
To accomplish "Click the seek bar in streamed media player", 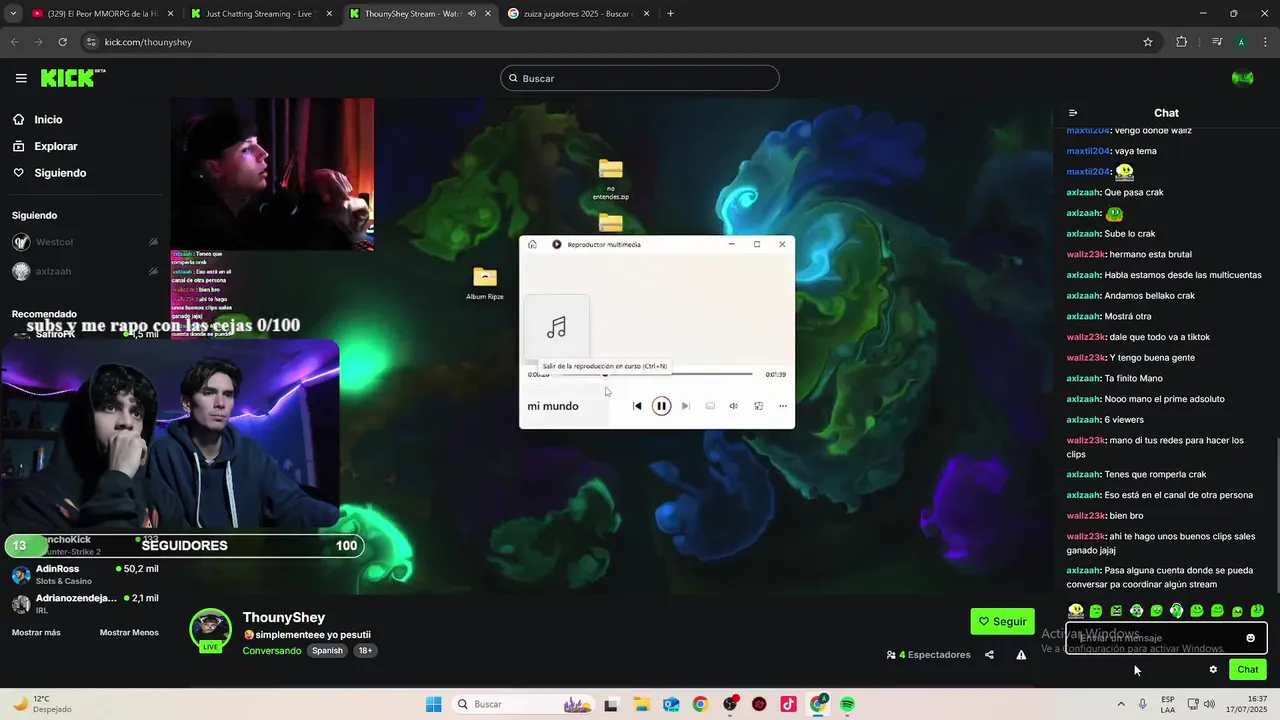I will [x=656, y=374].
